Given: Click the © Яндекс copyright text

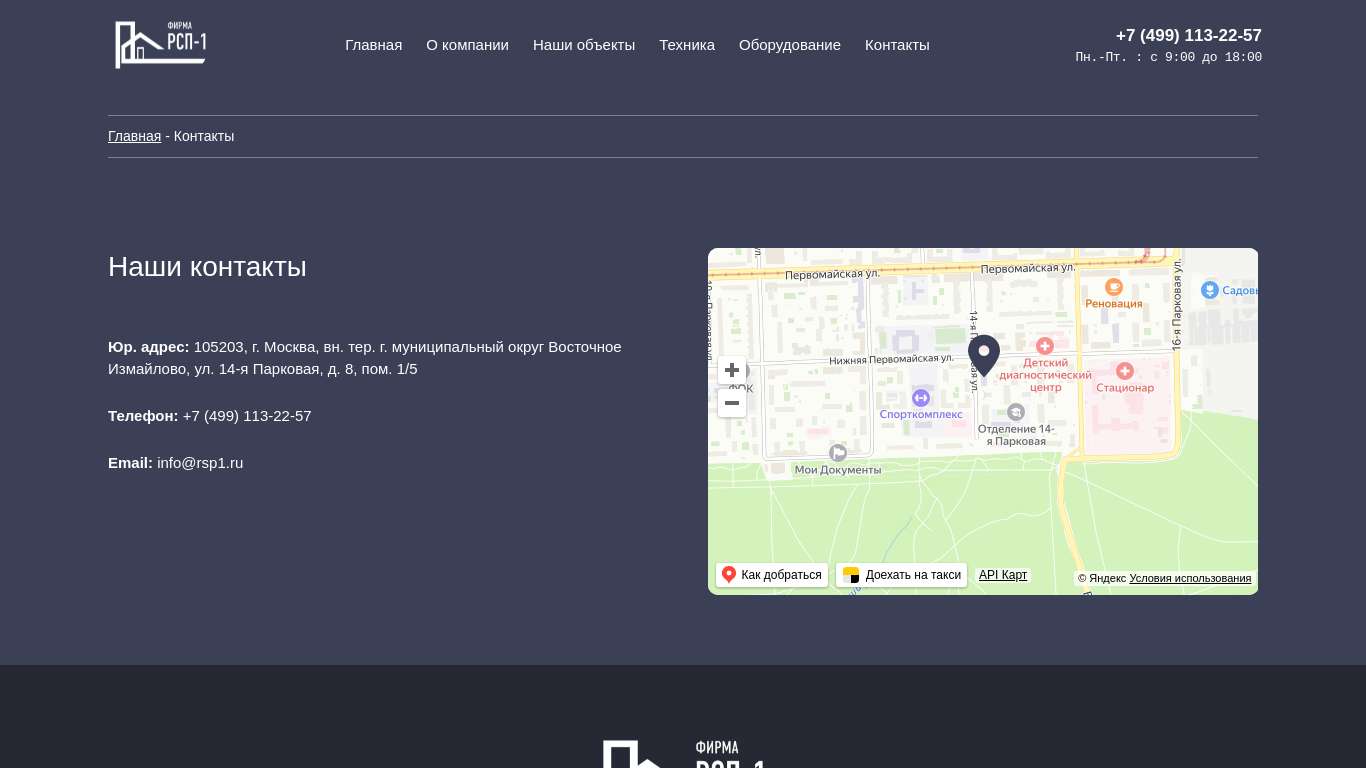Looking at the screenshot, I should point(1102,578).
